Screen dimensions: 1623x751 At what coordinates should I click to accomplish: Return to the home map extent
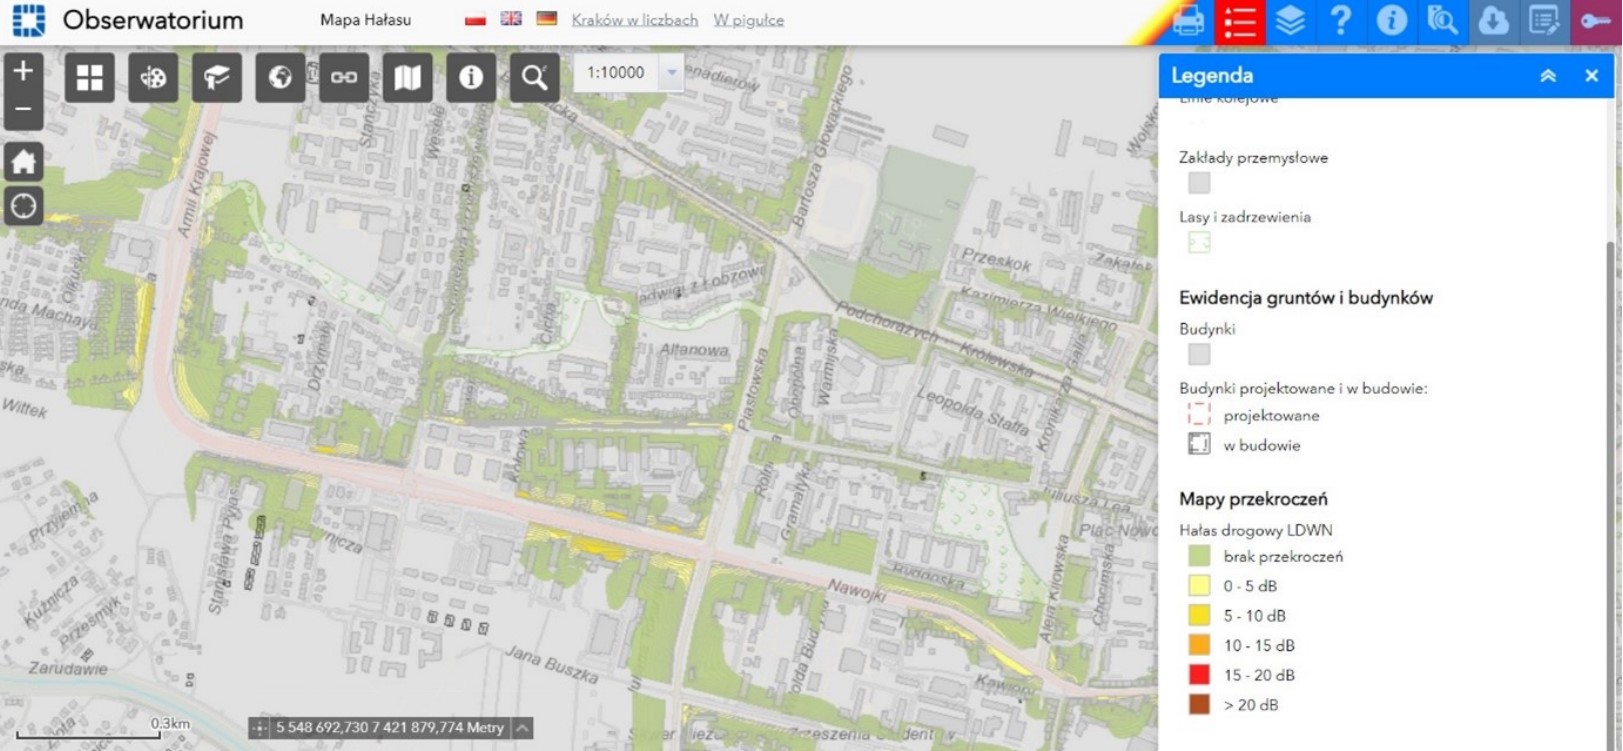(x=23, y=161)
